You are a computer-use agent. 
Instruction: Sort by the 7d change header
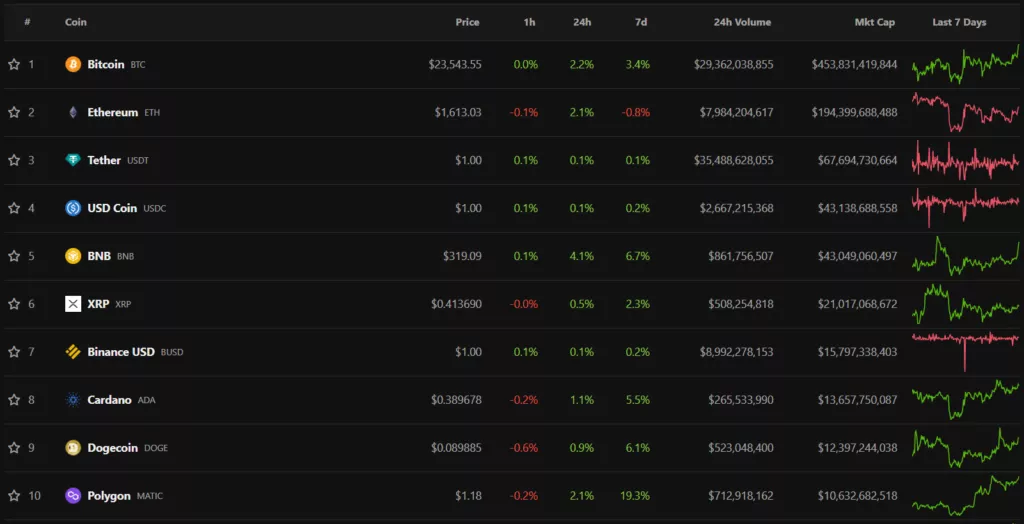coord(641,22)
